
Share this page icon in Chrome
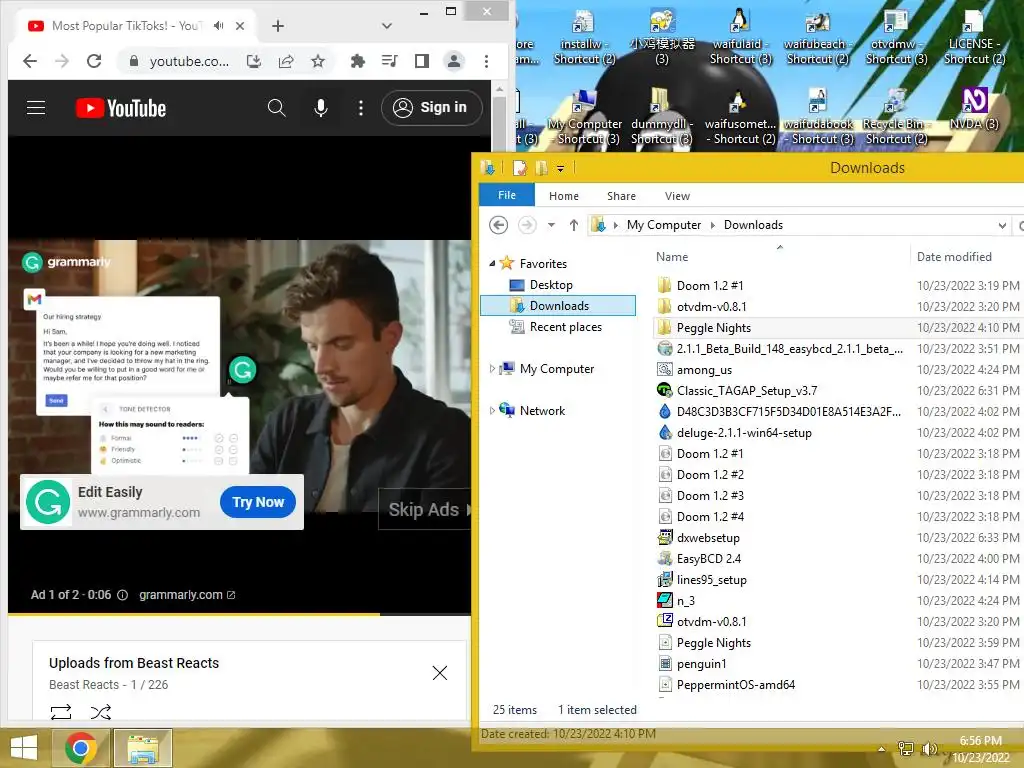point(286,61)
